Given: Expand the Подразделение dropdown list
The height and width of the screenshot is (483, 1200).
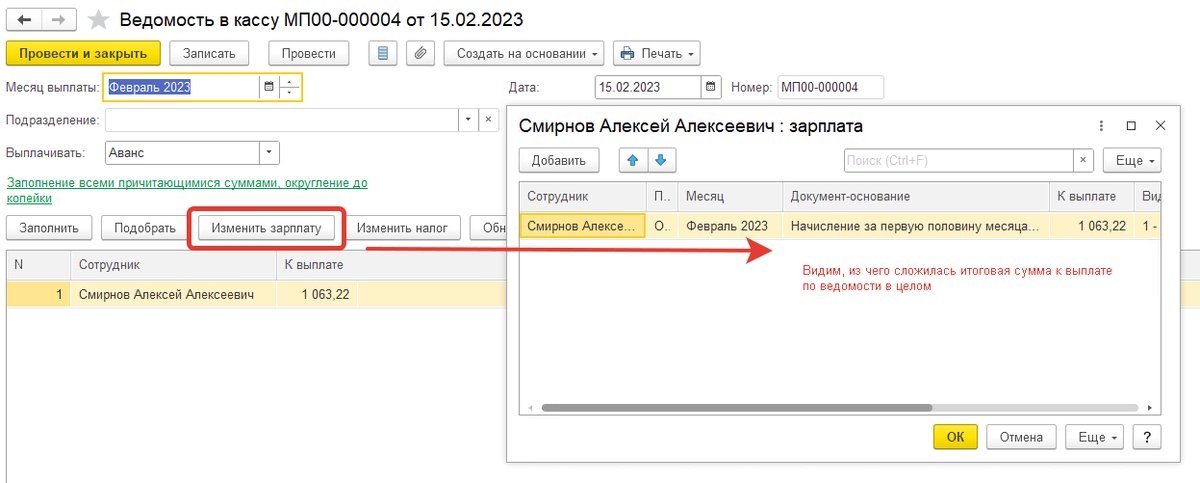Looking at the screenshot, I should click(469, 120).
